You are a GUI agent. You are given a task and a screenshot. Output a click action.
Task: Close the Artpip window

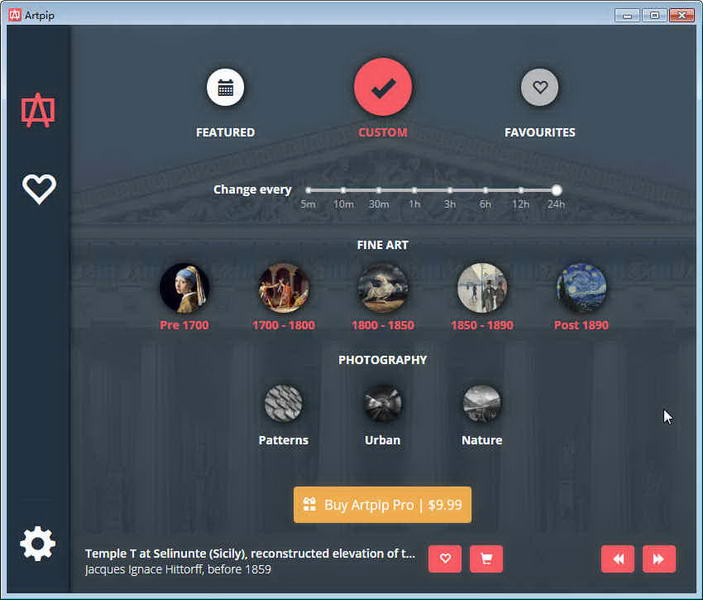682,15
